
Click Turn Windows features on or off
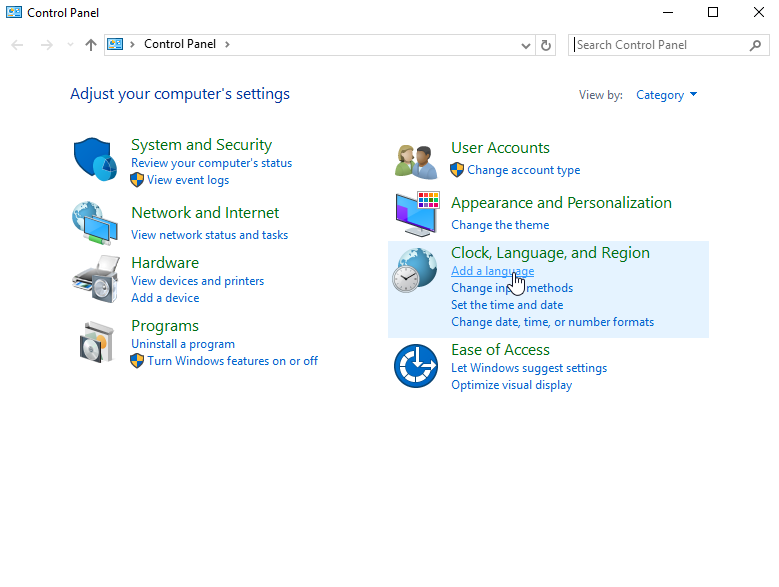tap(233, 361)
